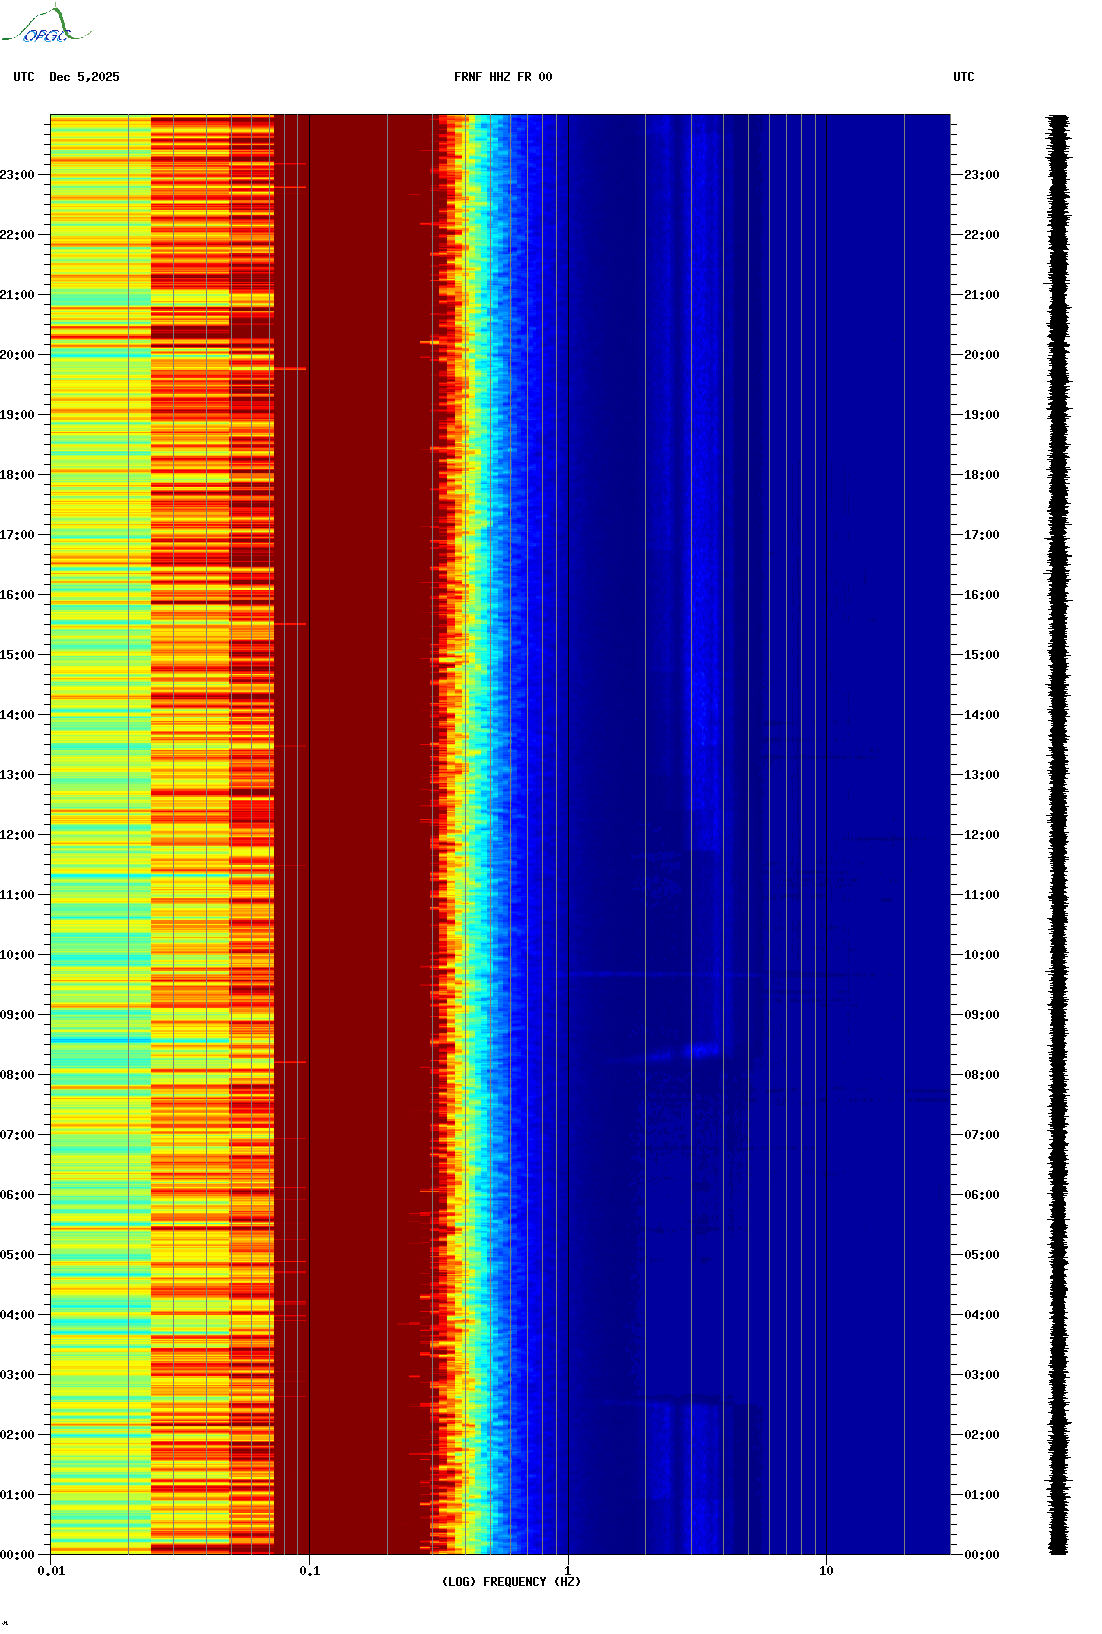Click the 09:00 label on the right axis
Image resolution: width=1102 pixels, height=1634 pixels.
(981, 1015)
